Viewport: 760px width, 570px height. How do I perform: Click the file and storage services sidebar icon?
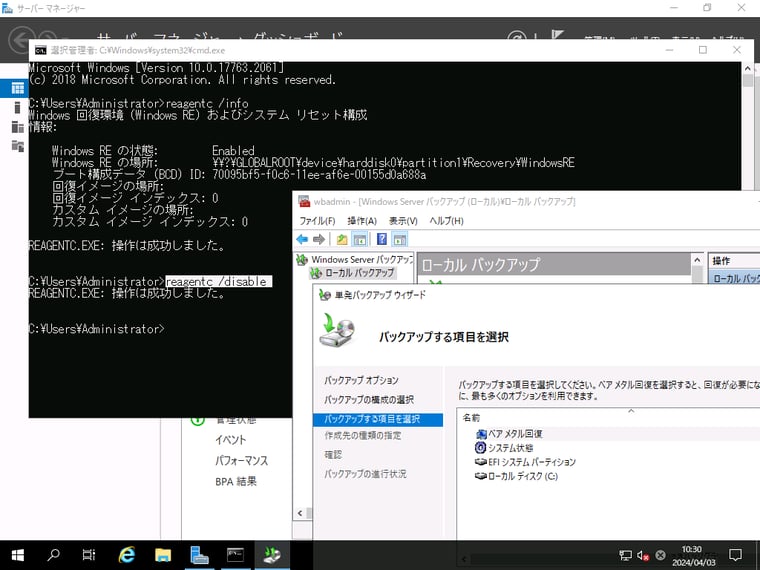[x=17, y=145]
